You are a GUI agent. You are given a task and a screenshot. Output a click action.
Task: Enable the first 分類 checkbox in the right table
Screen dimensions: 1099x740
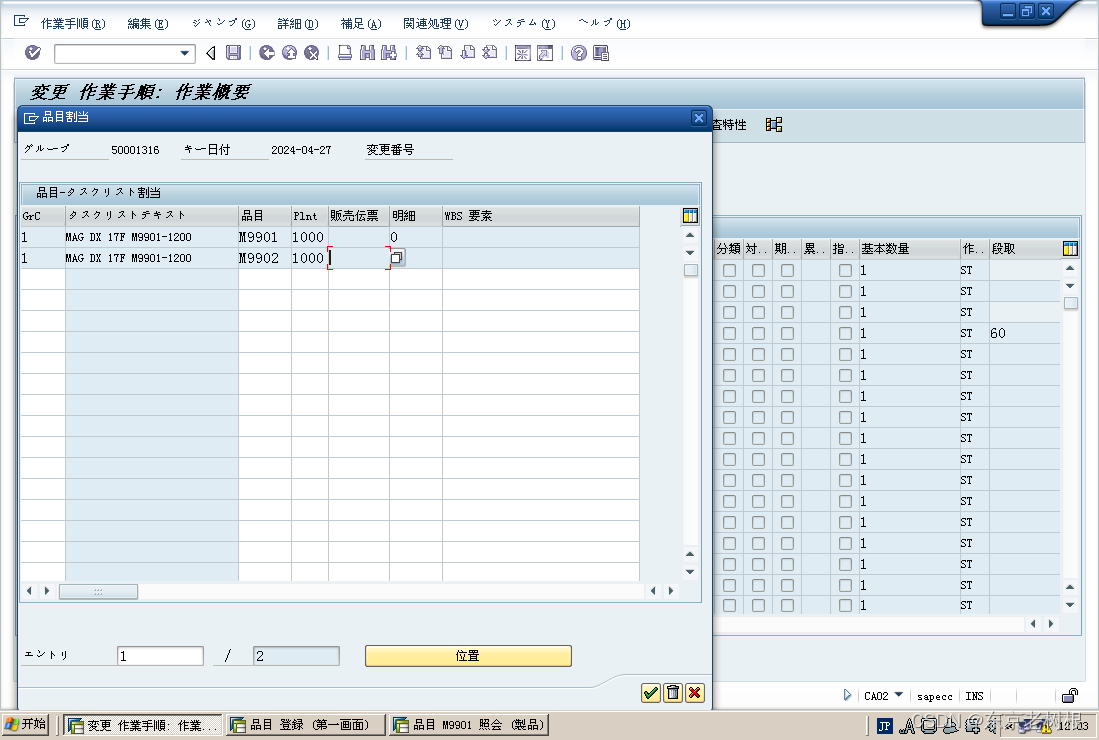pos(730,270)
